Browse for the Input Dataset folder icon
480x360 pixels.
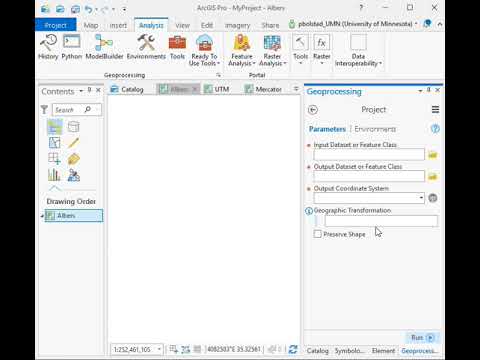433,155
